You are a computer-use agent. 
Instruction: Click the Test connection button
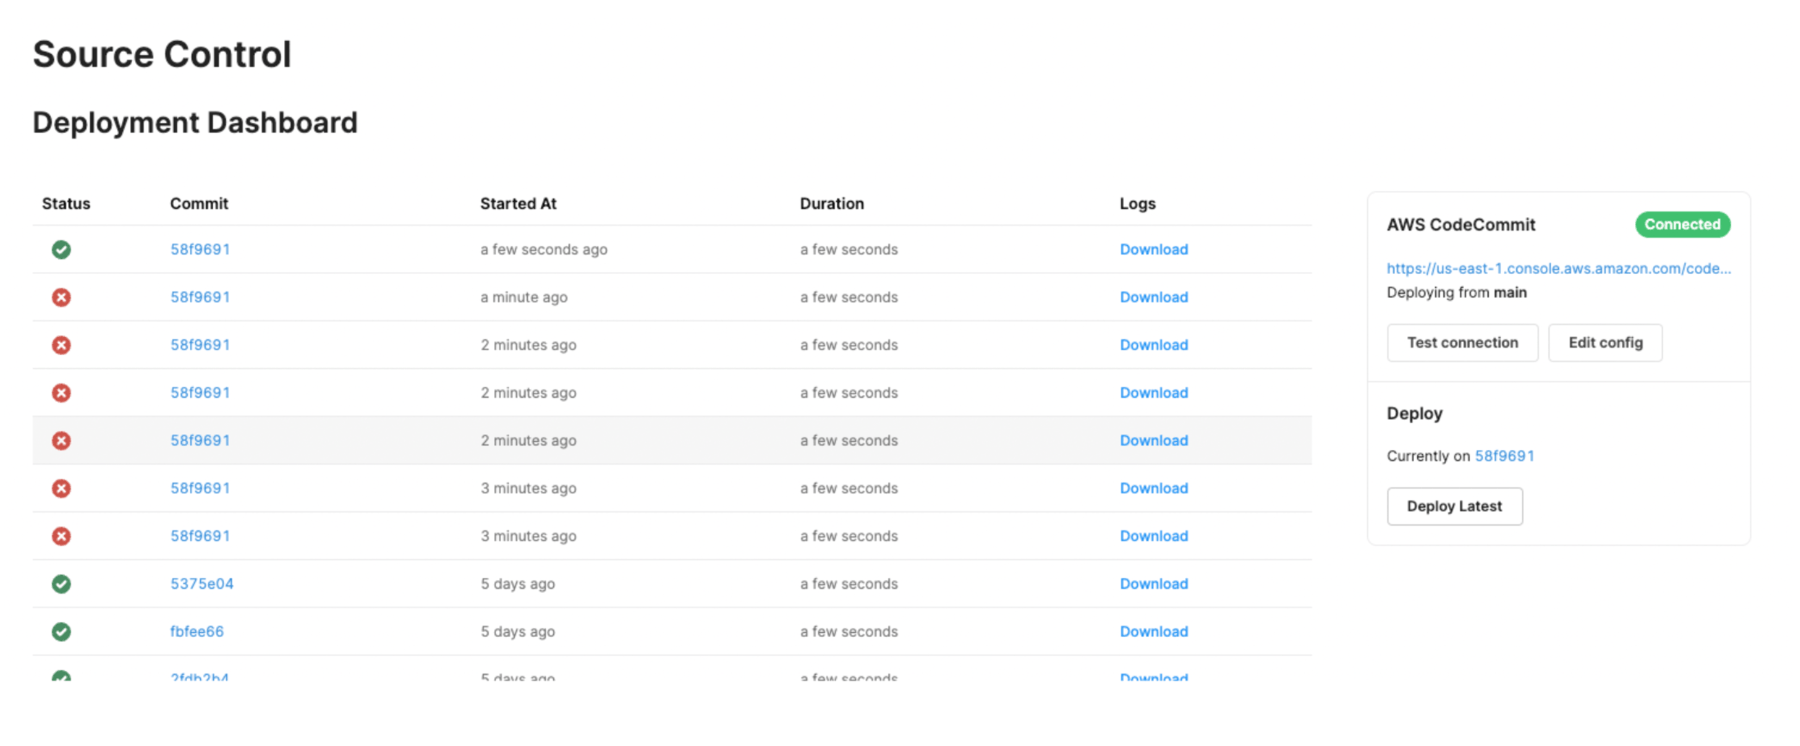pyautogui.click(x=1462, y=343)
